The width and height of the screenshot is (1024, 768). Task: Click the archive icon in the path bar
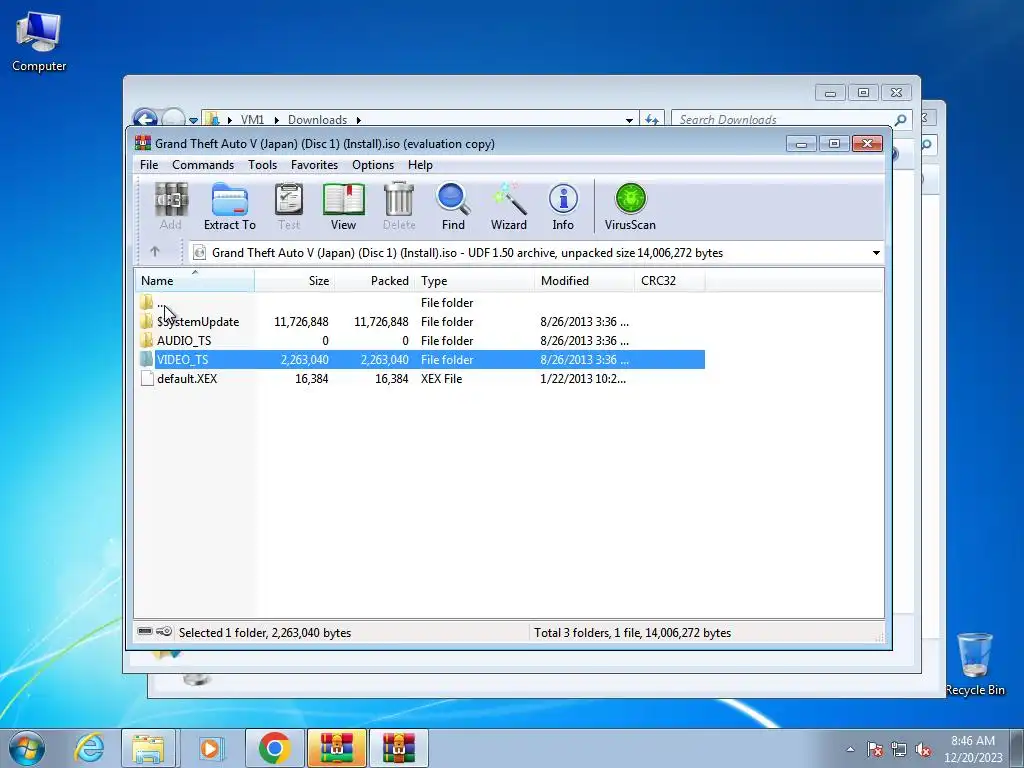tap(200, 253)
